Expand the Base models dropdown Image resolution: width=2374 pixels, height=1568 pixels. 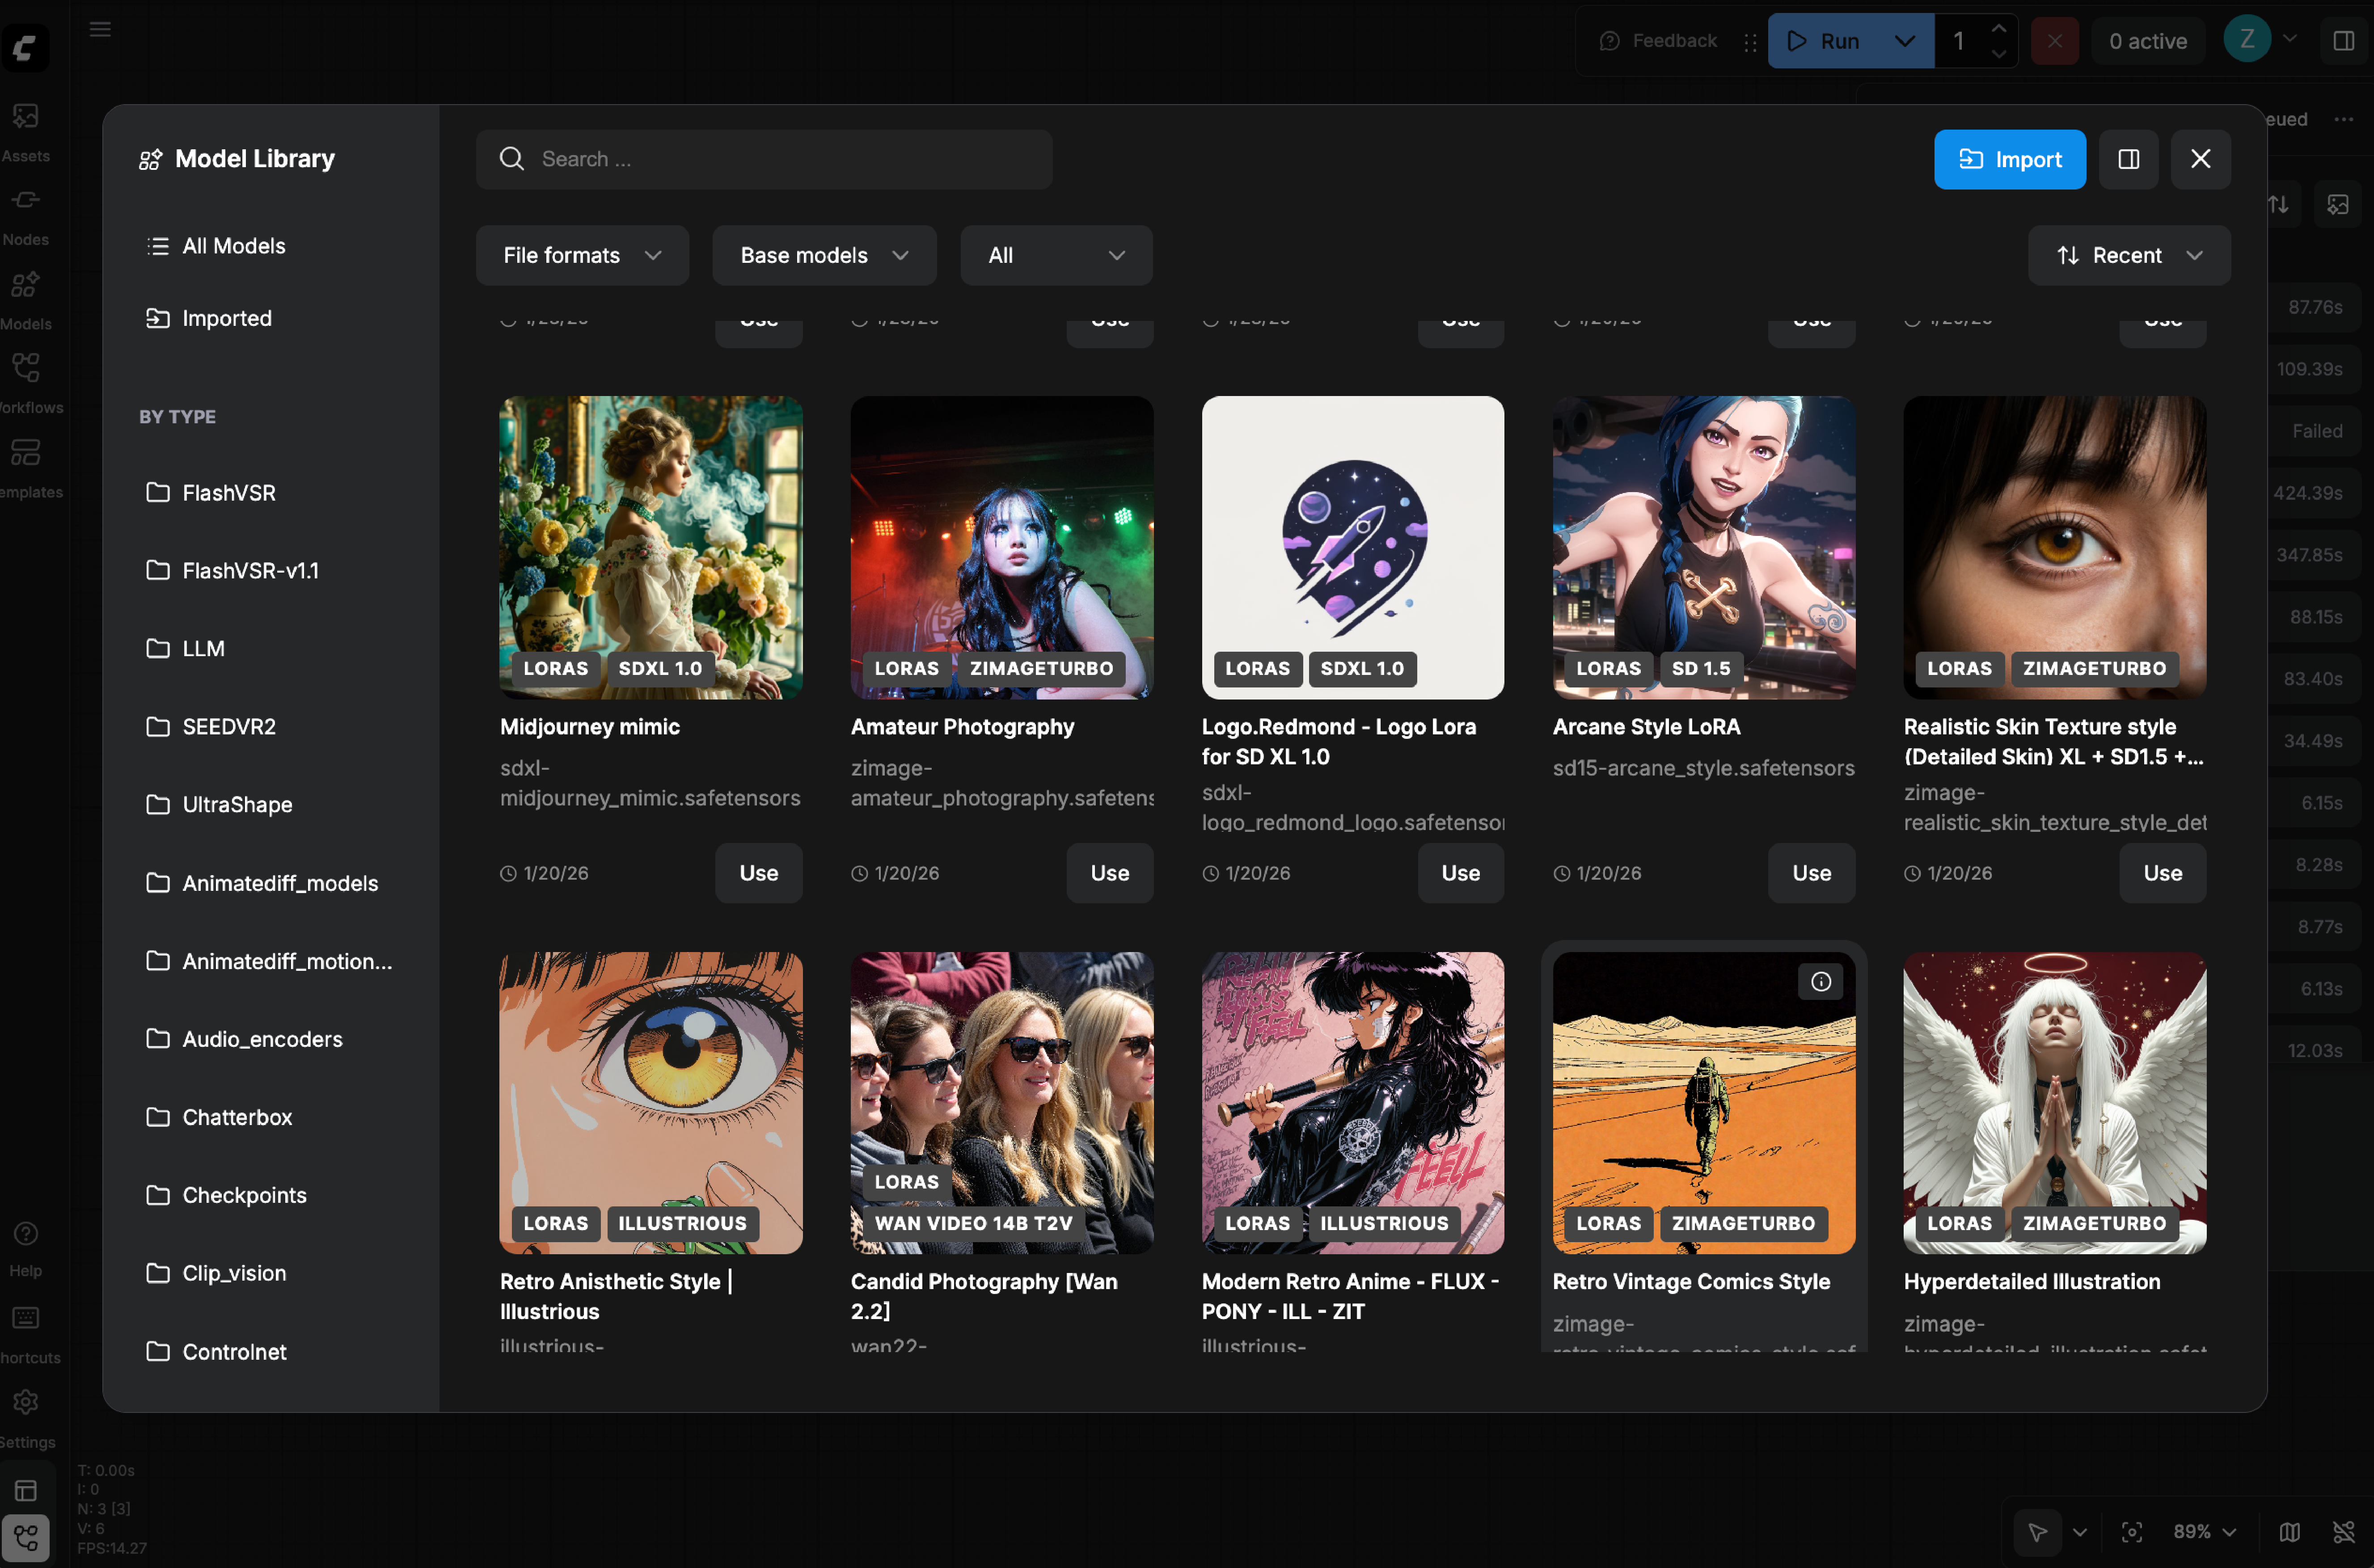823,255
